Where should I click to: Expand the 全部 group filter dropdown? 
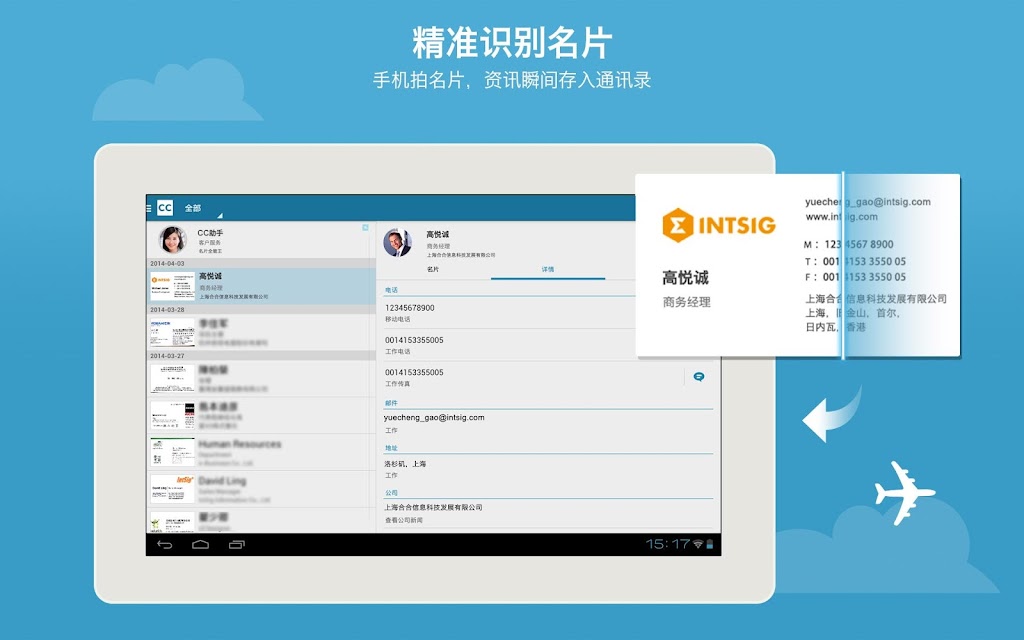201,208
